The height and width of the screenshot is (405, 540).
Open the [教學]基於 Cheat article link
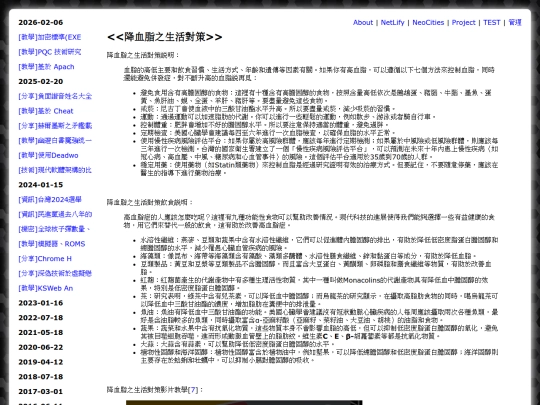[46, 111]
